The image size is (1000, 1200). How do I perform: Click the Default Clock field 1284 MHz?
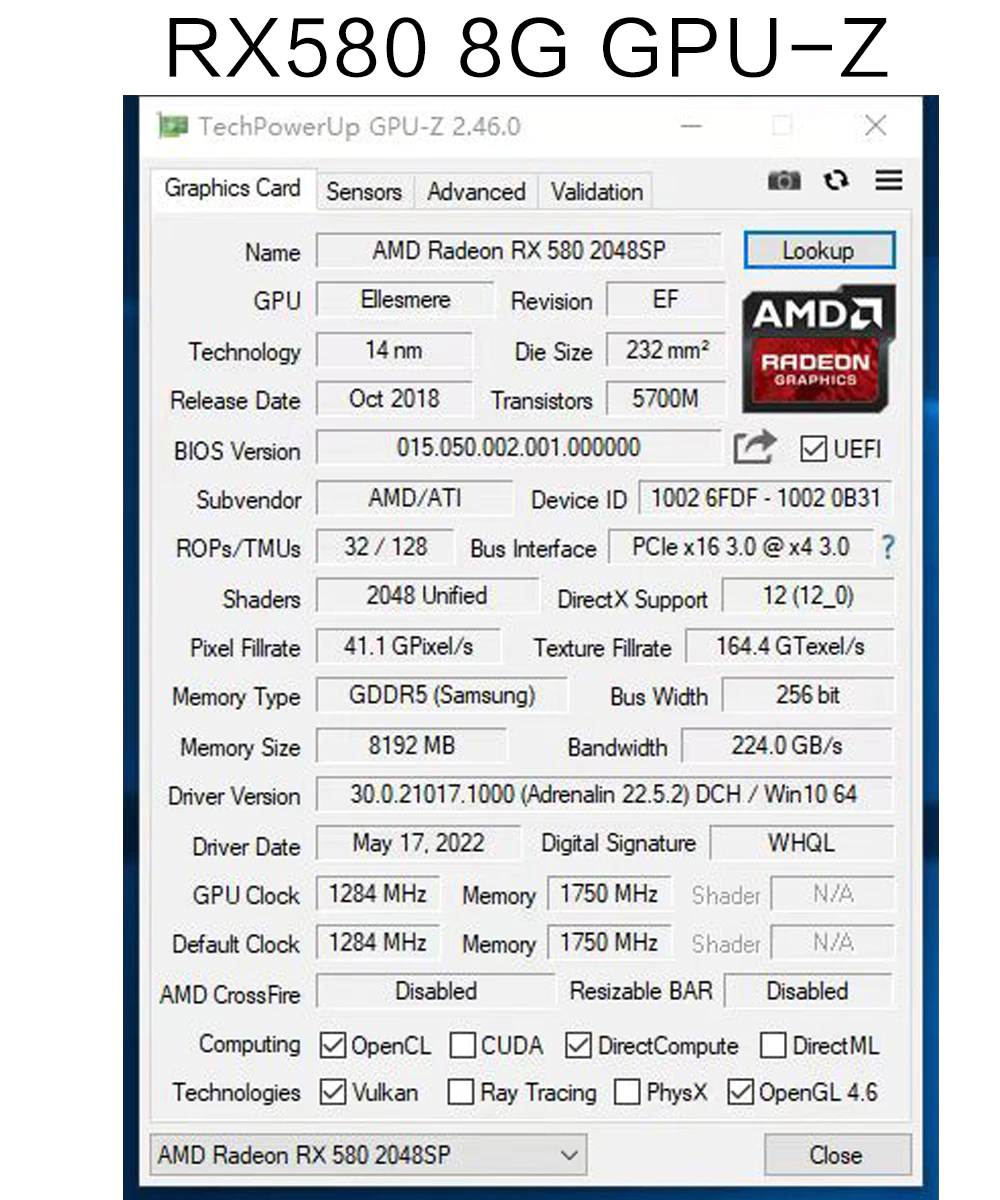pyautogui.click(x=378, y=943)
